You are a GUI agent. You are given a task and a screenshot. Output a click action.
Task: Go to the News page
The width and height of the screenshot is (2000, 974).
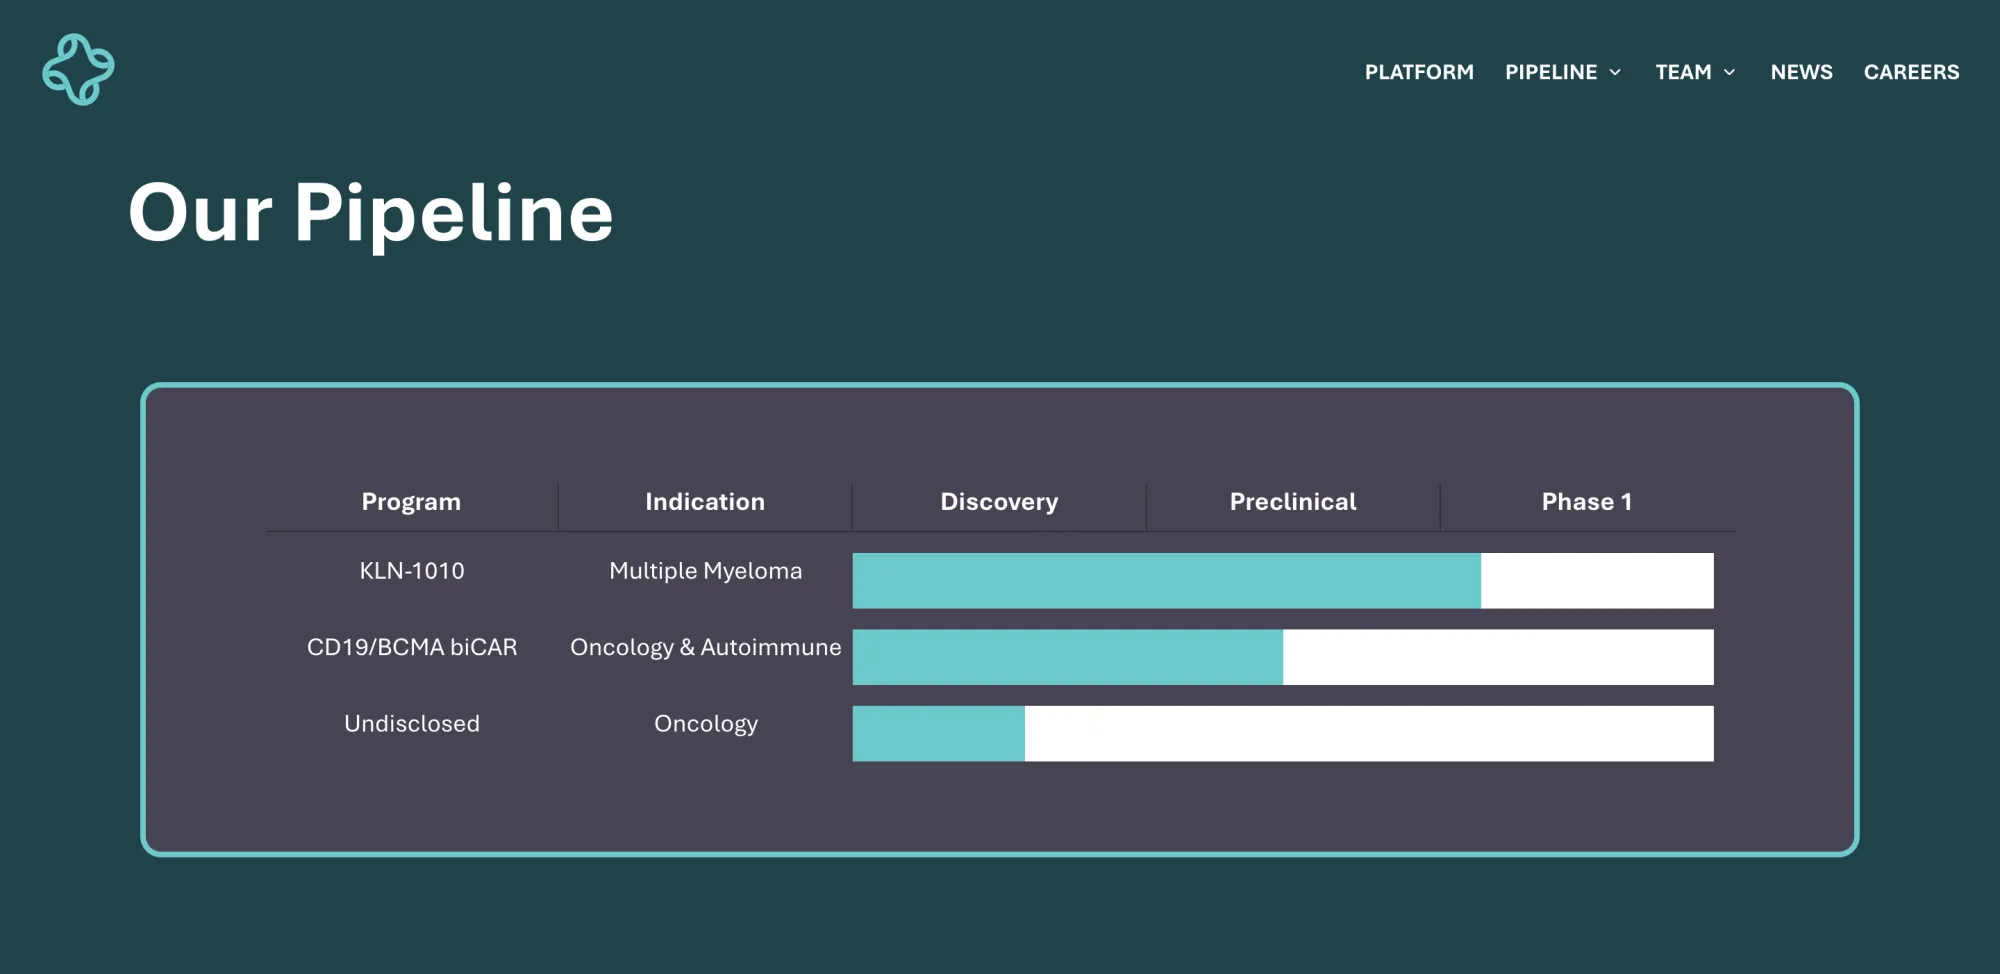[x=1801, y=72]
